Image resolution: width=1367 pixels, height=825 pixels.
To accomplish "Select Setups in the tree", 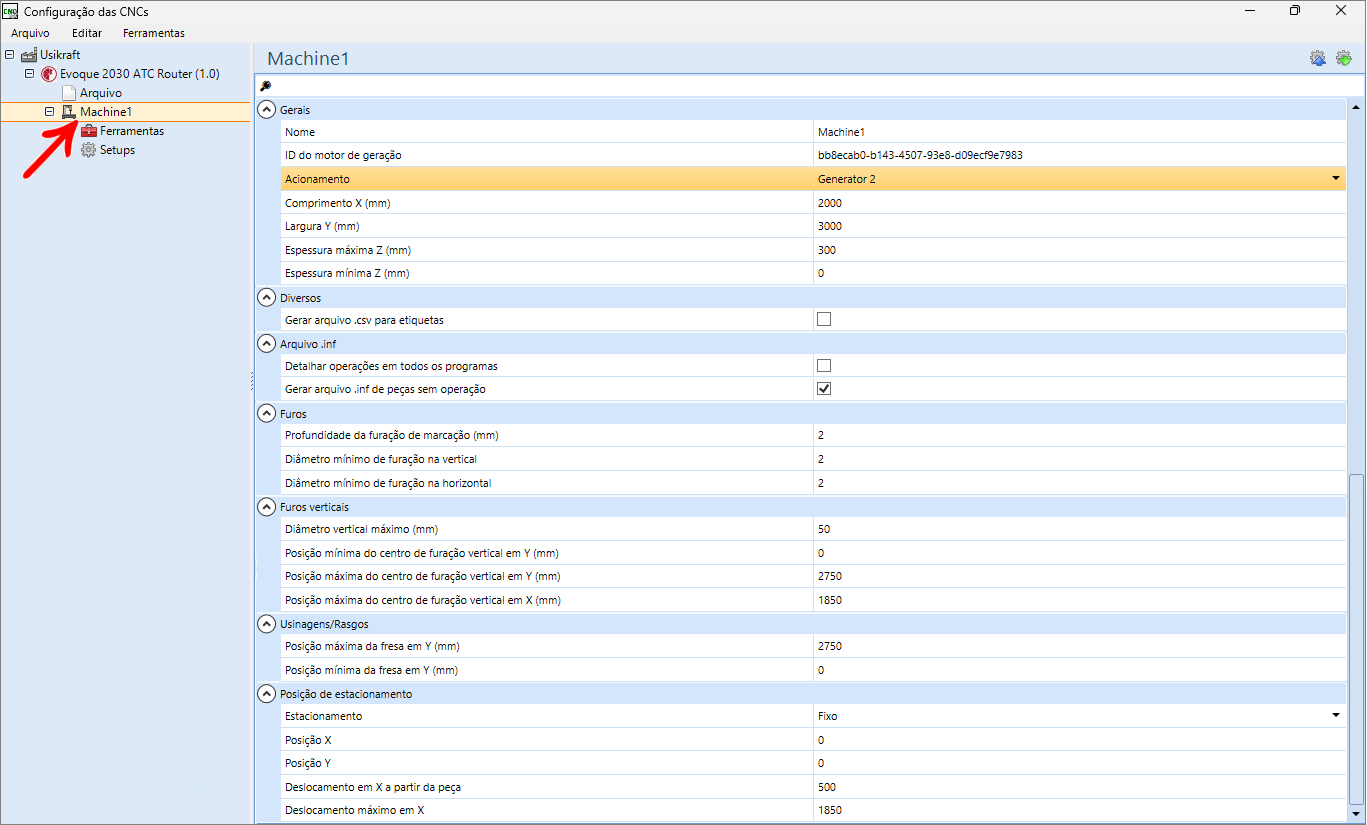I will pyautogui.click(x=117, y=150).
